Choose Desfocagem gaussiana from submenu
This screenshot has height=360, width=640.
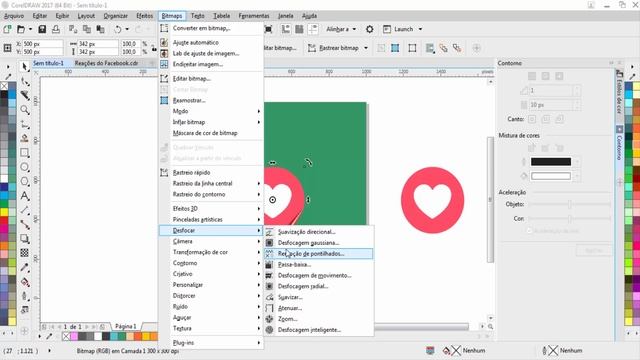[x=318, y=243]
